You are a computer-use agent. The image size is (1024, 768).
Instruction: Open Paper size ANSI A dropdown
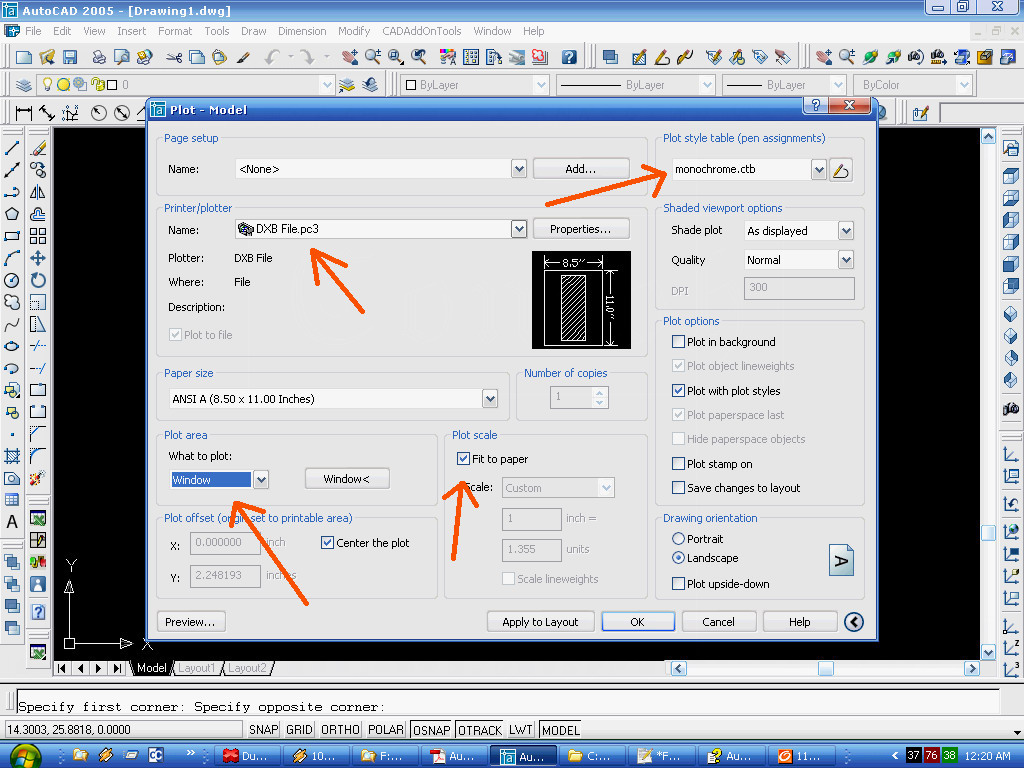[490, 399]
